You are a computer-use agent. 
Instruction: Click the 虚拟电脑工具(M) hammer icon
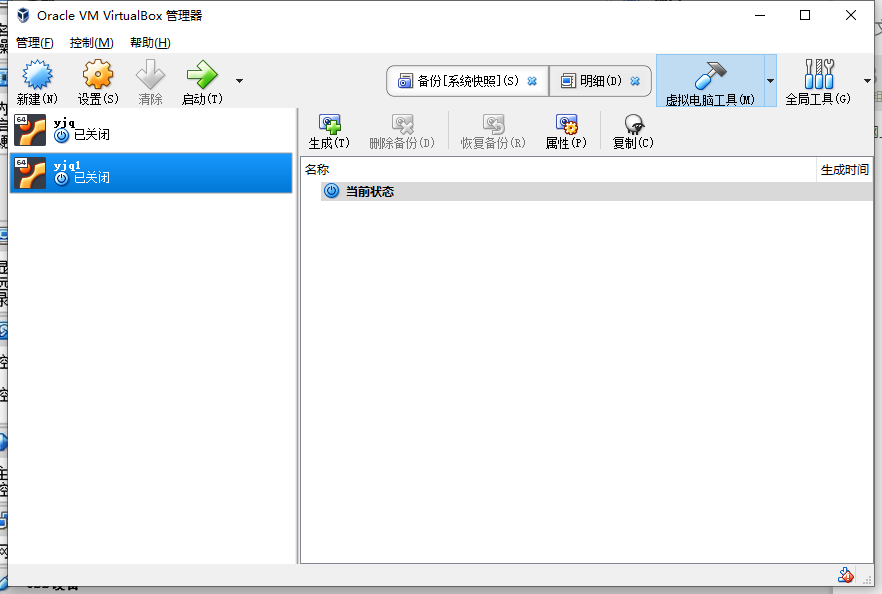710,75
